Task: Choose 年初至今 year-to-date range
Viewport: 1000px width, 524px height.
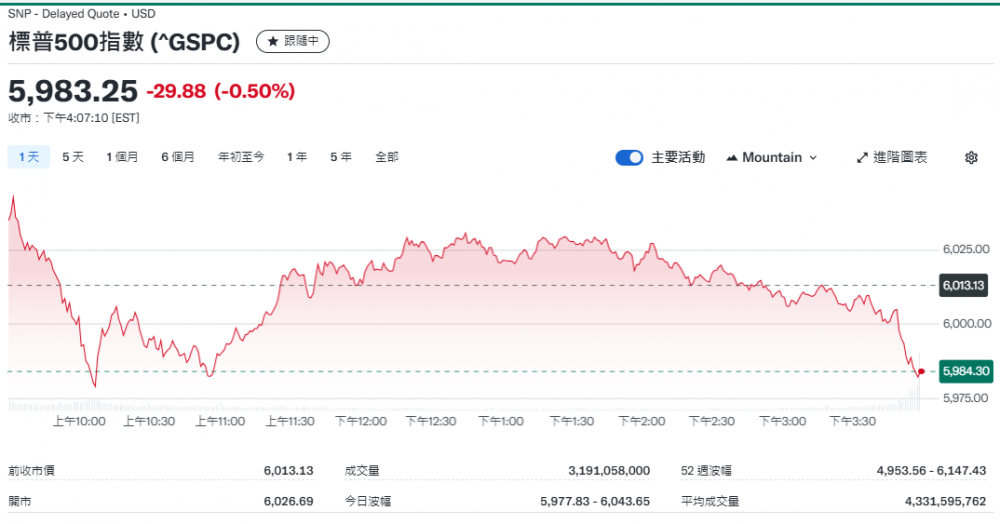Action: click(241, 157)
